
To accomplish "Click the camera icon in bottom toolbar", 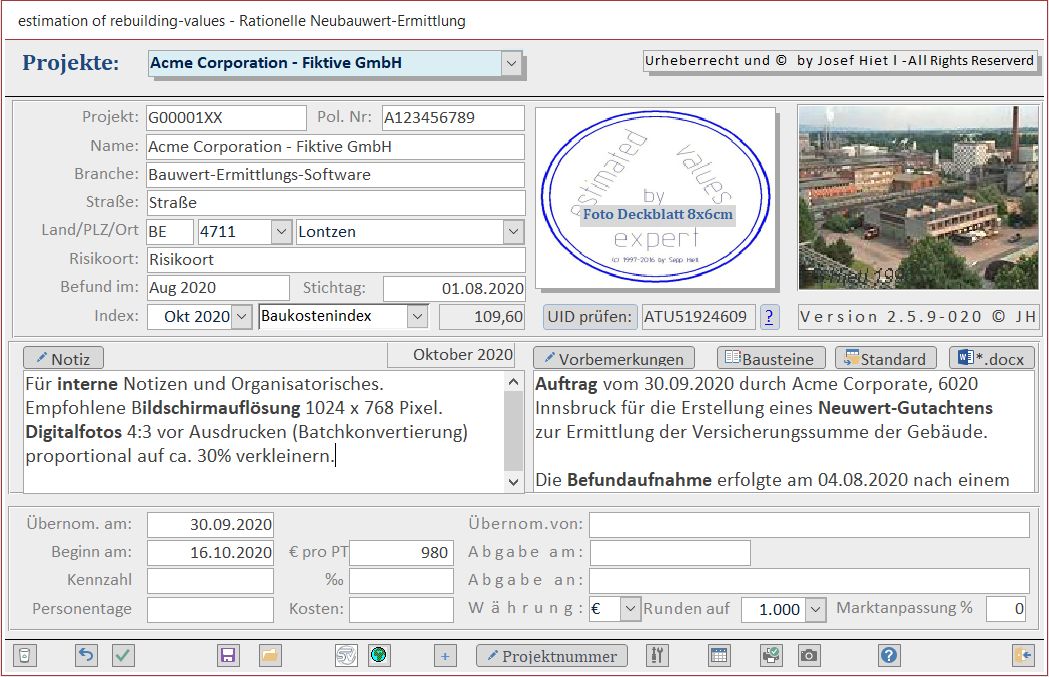I will (809, 656).
